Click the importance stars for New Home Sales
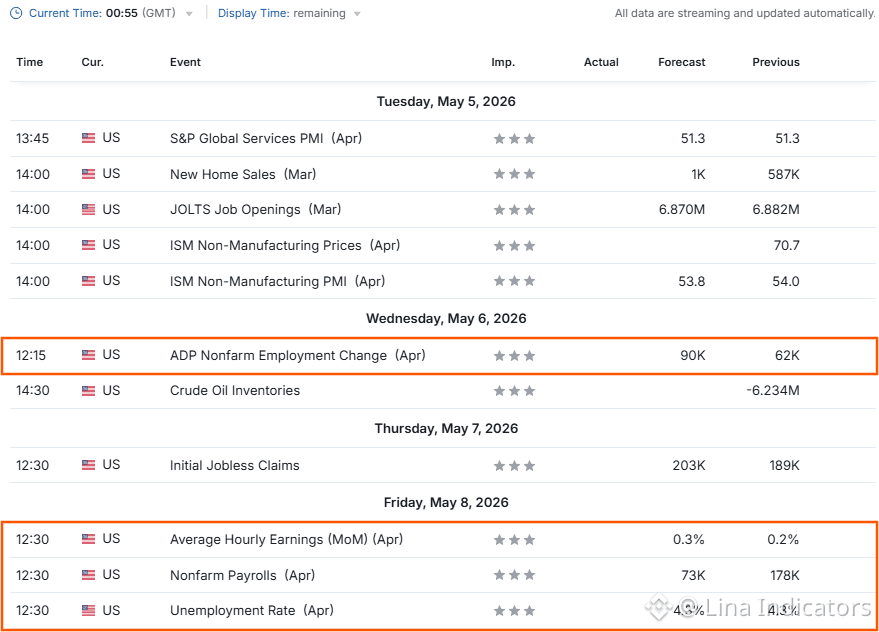The image size is (879, 632). coord(514,174)
